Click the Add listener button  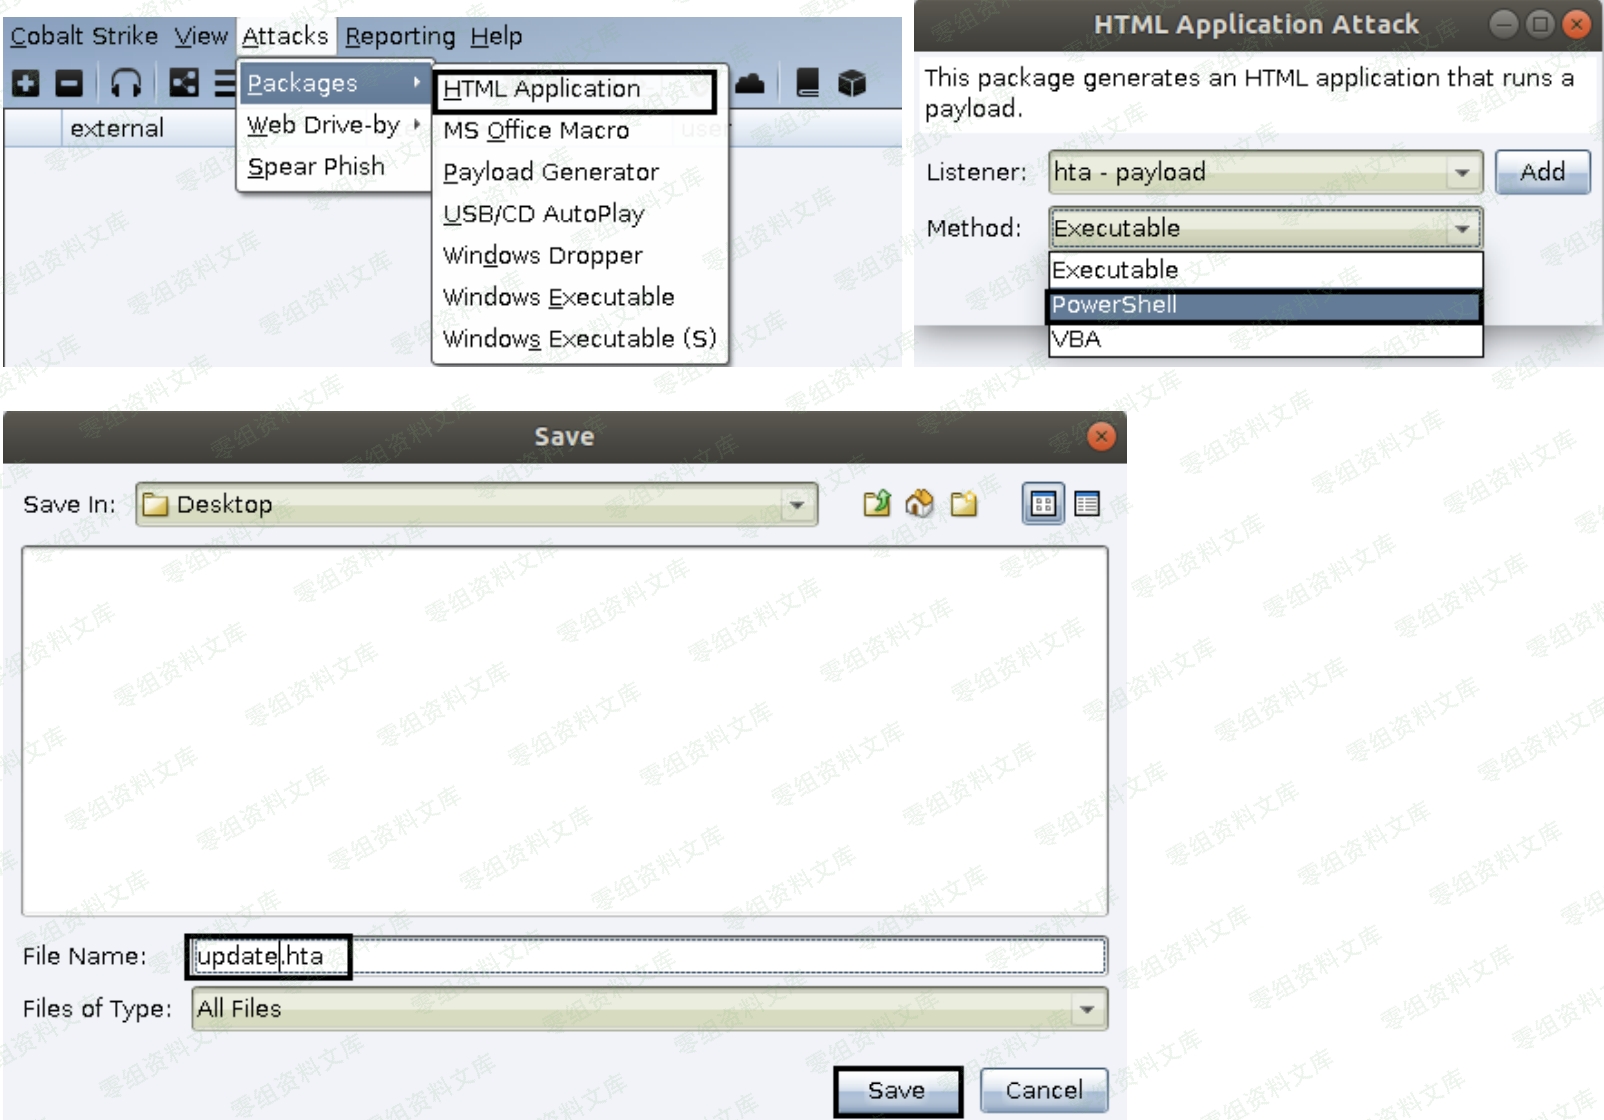1542,173
